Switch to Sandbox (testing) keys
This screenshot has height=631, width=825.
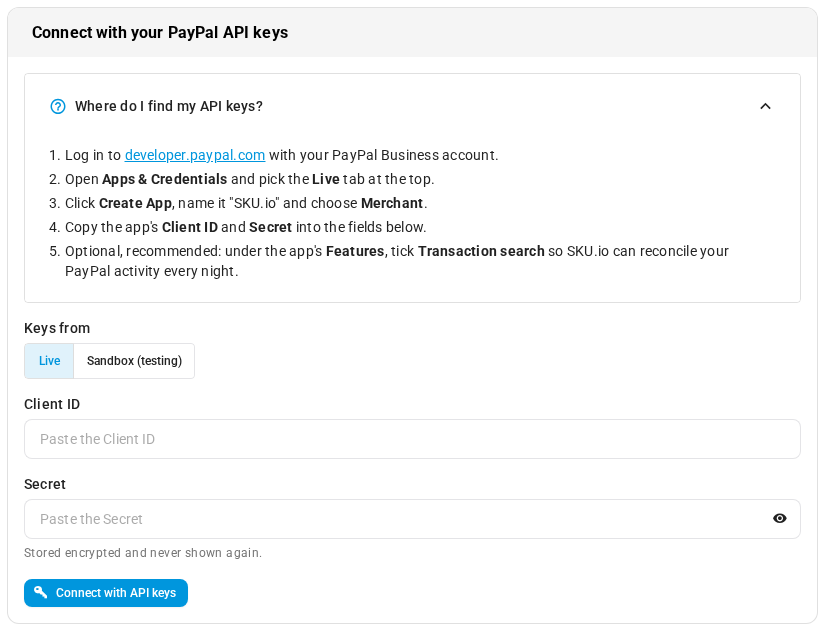tap(134, 361)
